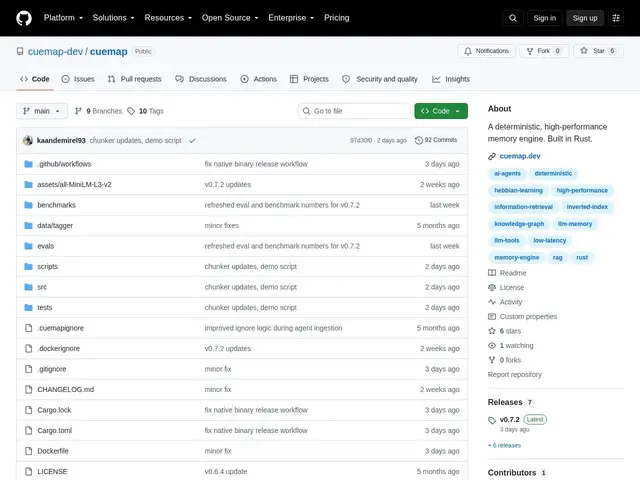Screen dimensions: 640x480
Task: Open CHANGELOG.md file
Action: [65, 389]
